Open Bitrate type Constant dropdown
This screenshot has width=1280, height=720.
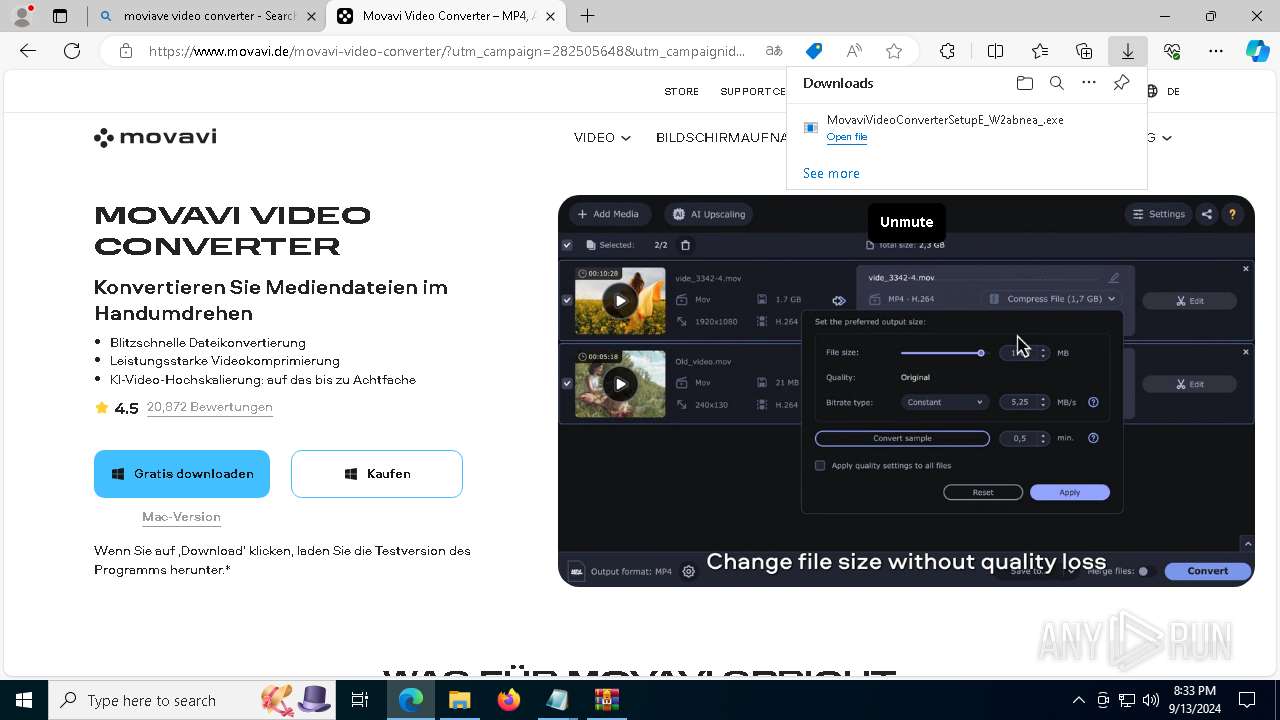coord(944,402)
